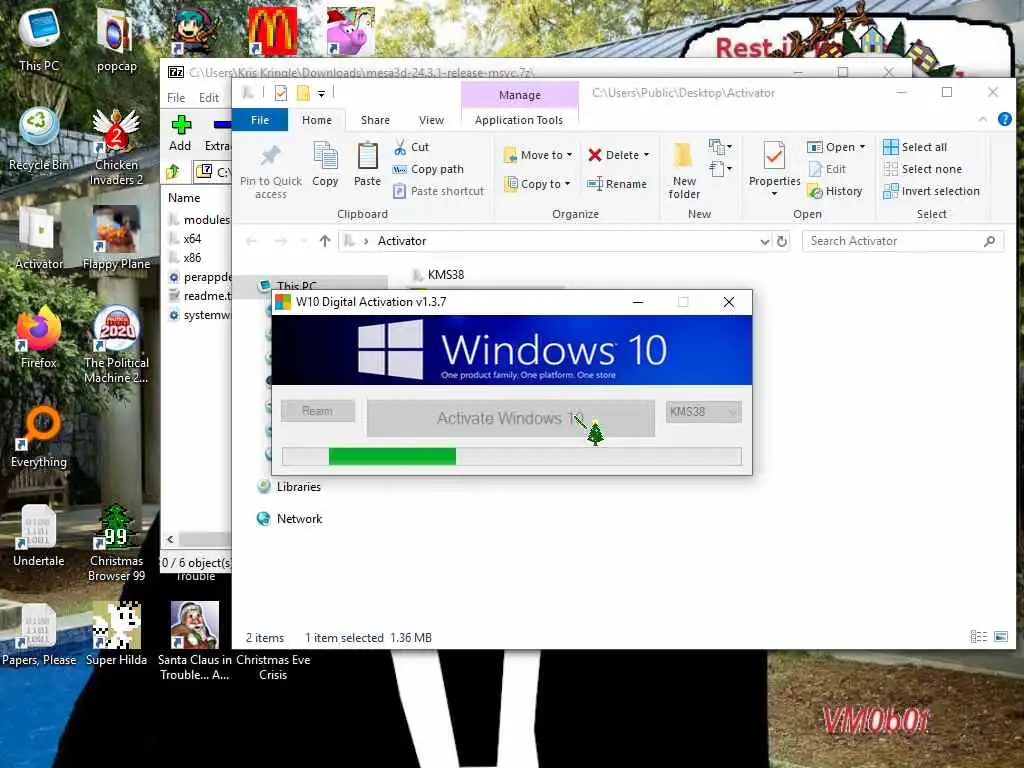Open The Political Machine 2020 shortcut

(116, 344)
